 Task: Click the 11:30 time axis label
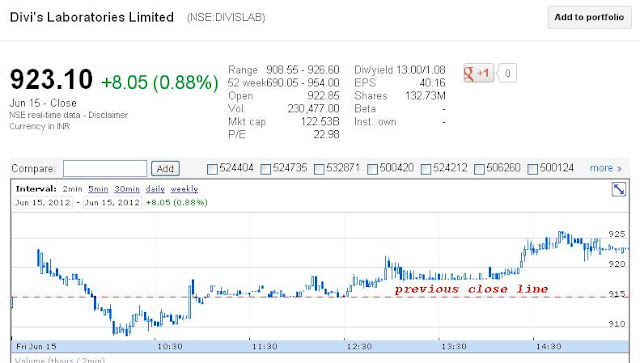(x=264, y=347)
